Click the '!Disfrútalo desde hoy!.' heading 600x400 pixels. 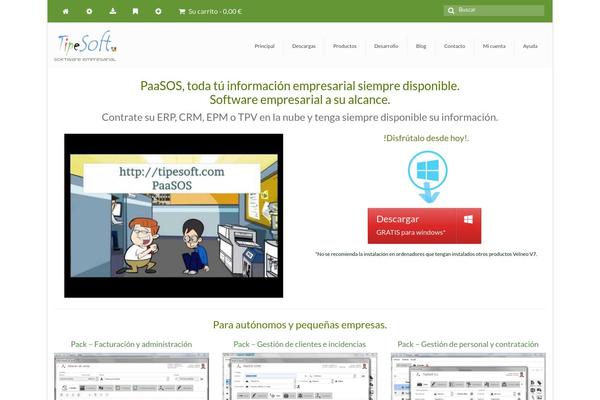coord(426,138)
